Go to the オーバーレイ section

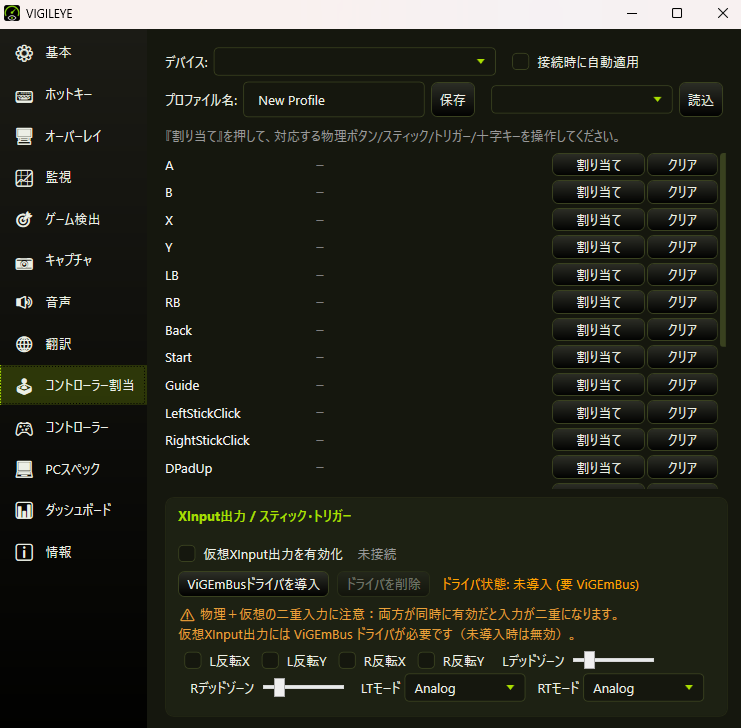point(73,136)
